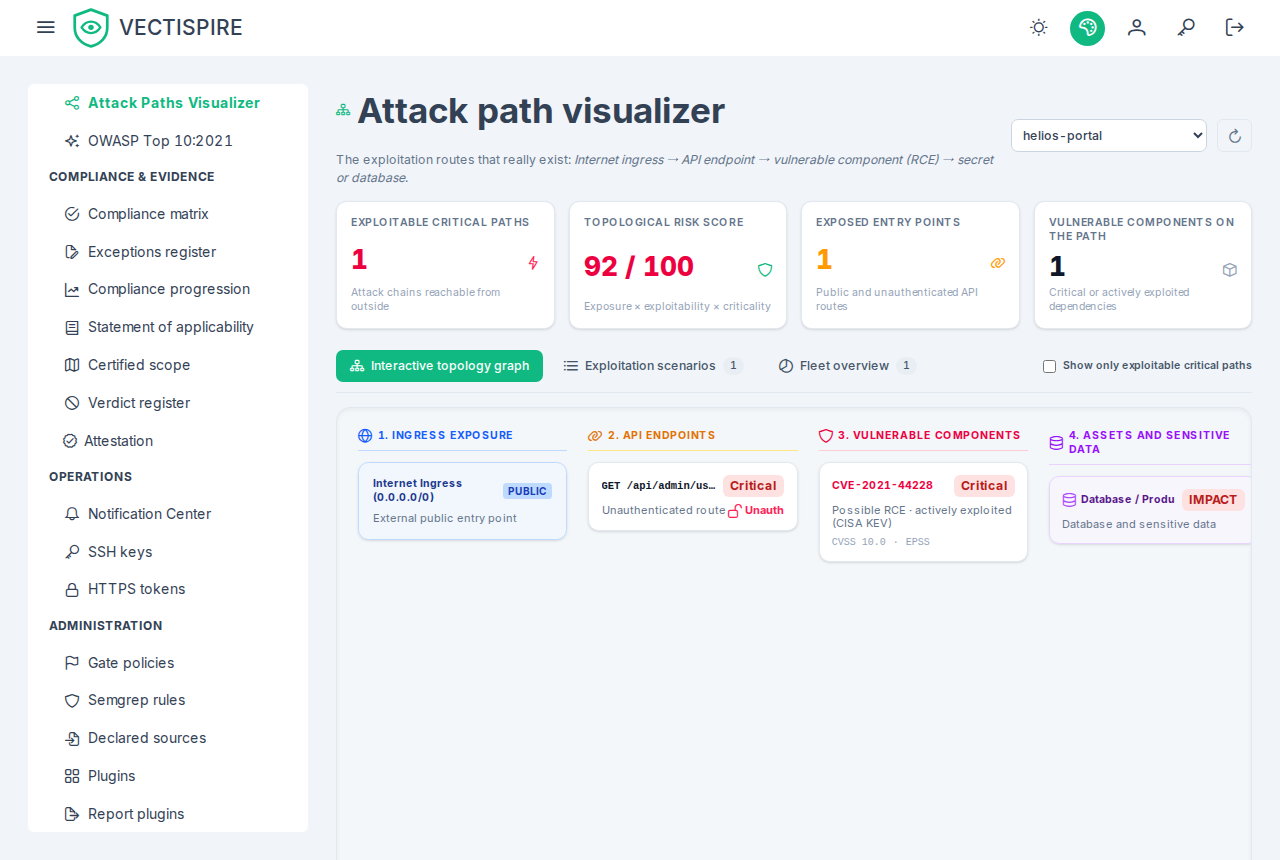The height and width of the screenshot is (860, 1280).
Task: Open Semgrep rules
Action: point(168,700)
